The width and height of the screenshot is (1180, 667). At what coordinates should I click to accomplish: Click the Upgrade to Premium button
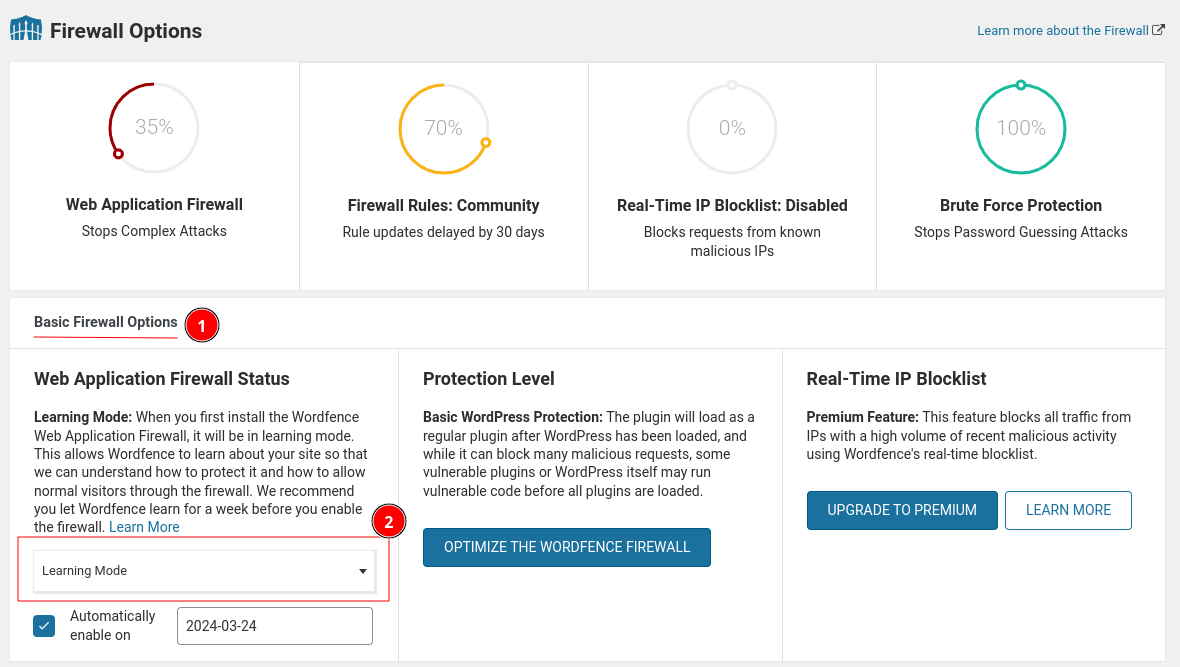tap(901, 510)
